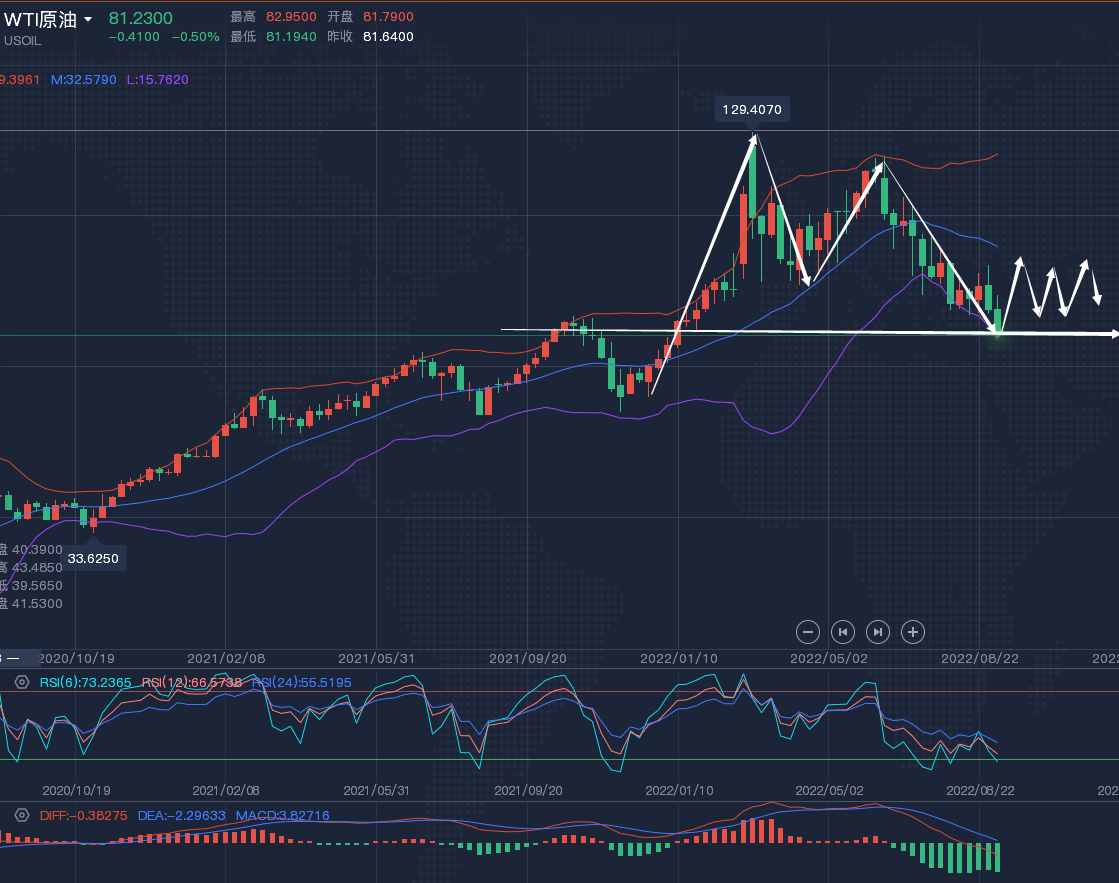This screenshot has height=883, width=1119.
Task: Click the latest green candle on support line
Action: point(997,322)
